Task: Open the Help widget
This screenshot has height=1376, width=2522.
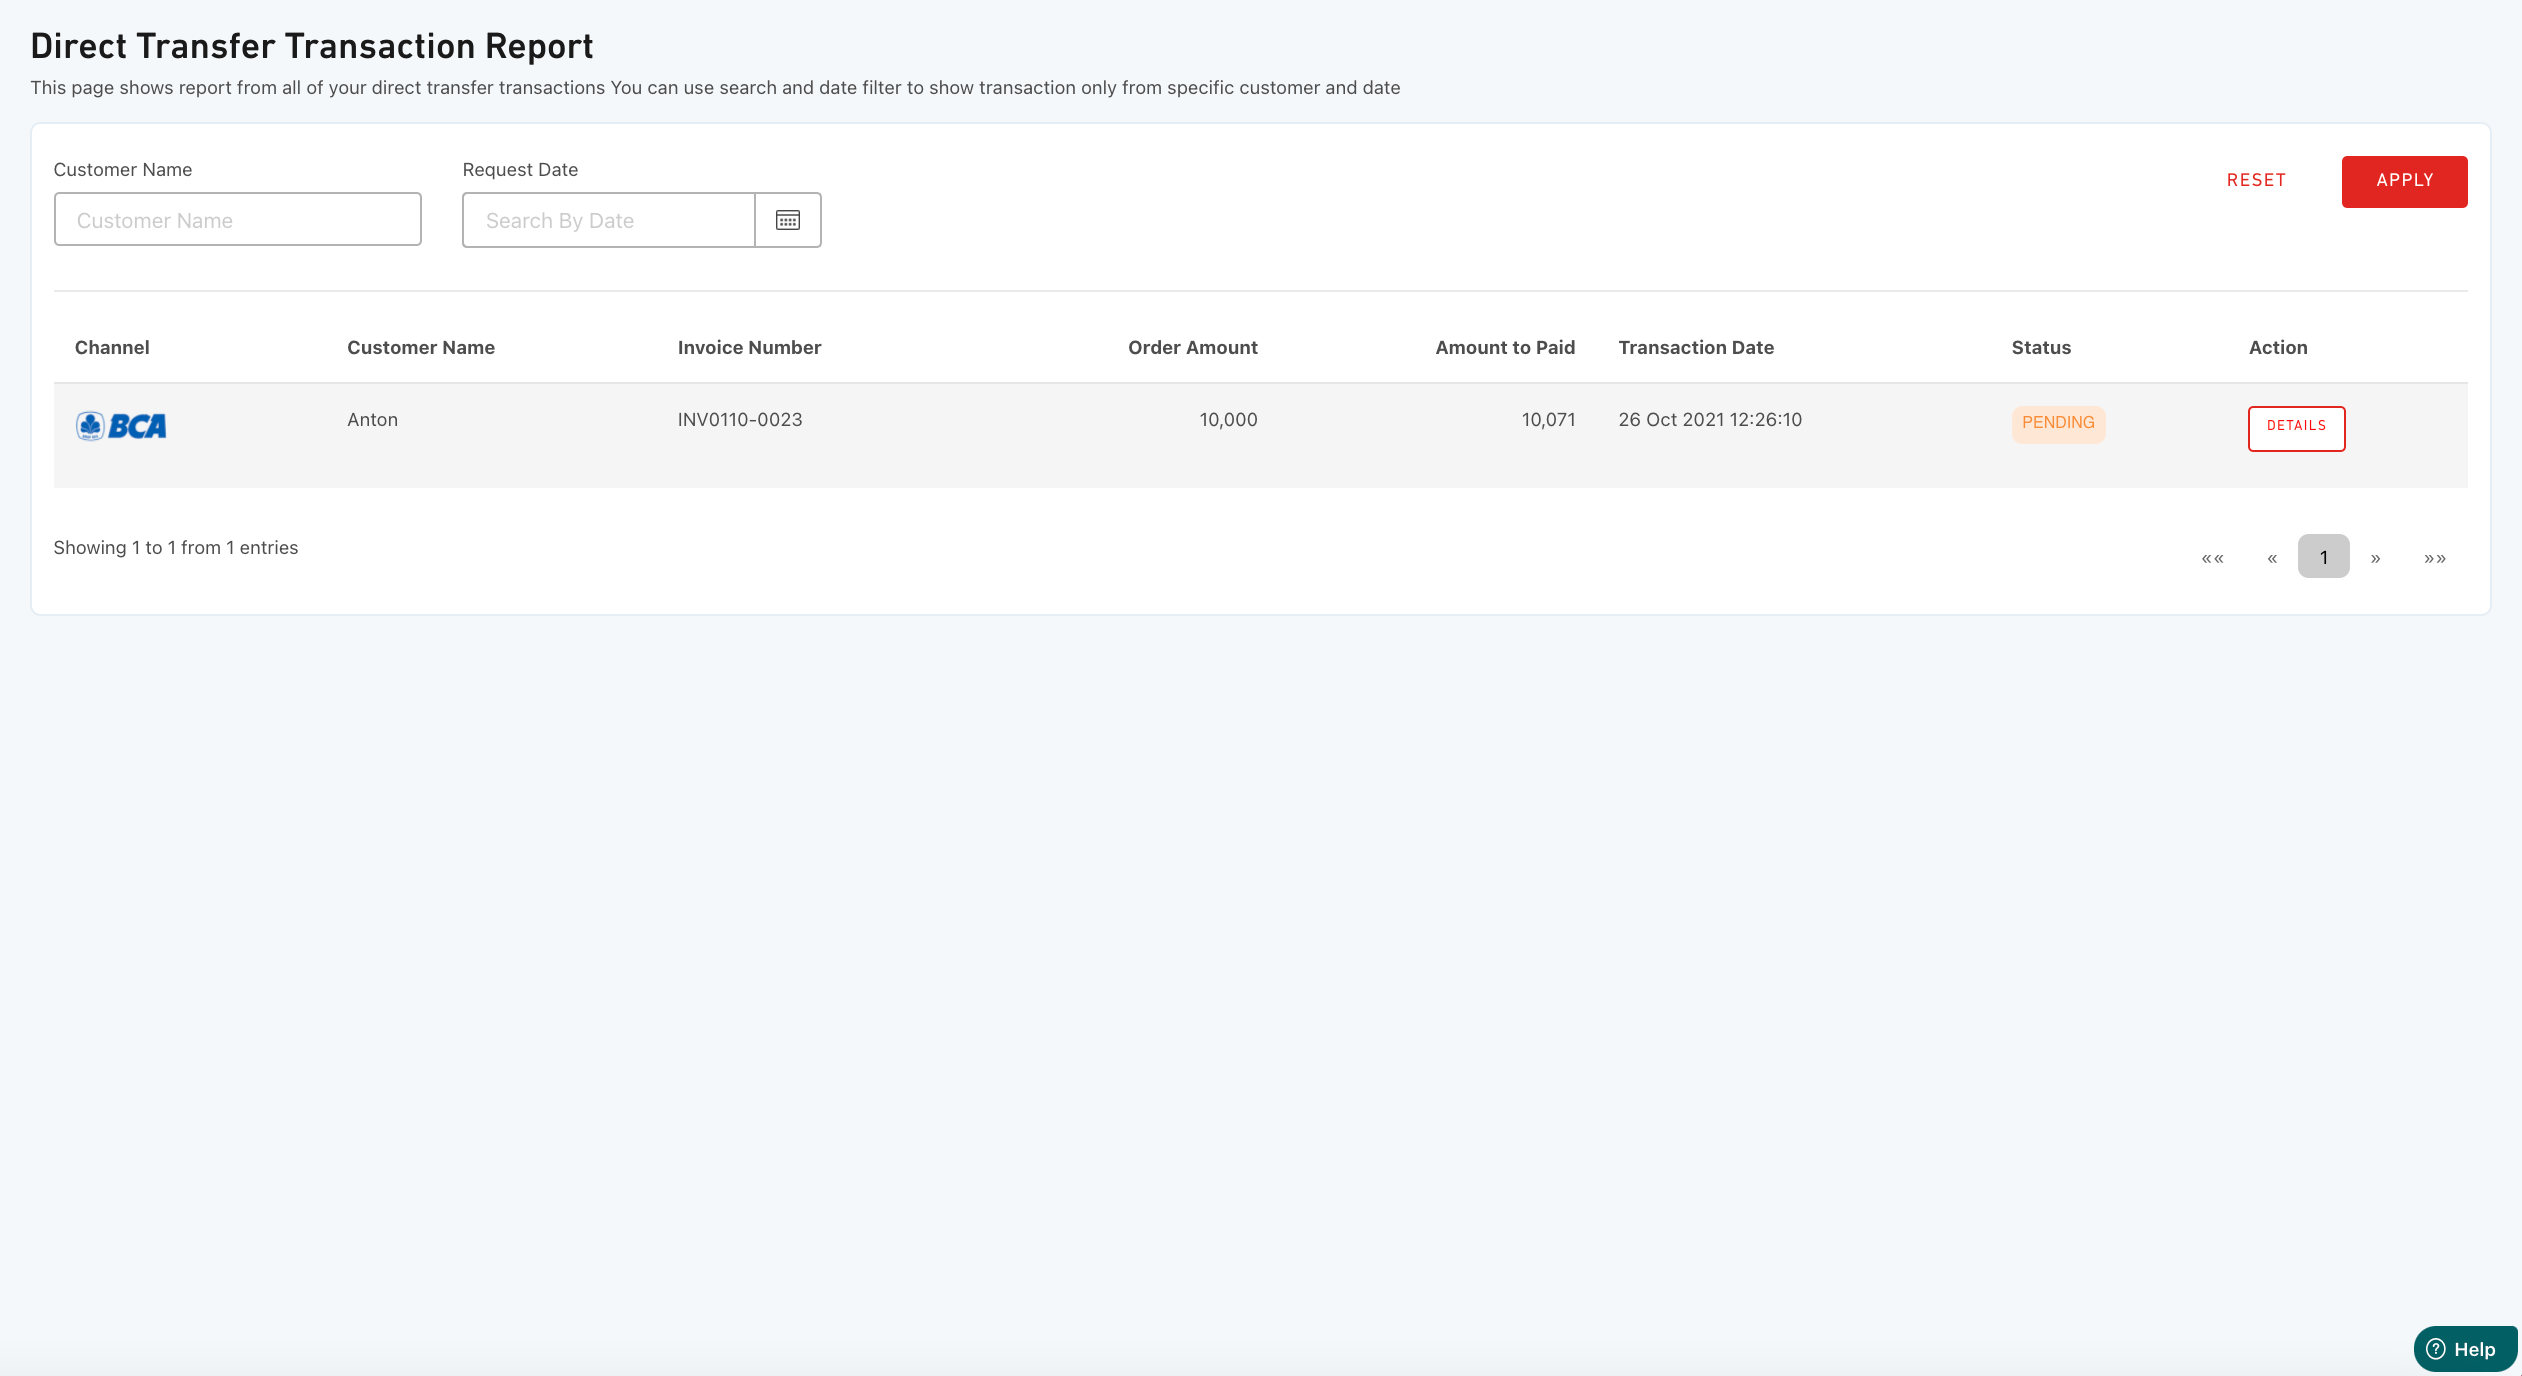Action: pyautogui.click(x=2464, y=1349)
